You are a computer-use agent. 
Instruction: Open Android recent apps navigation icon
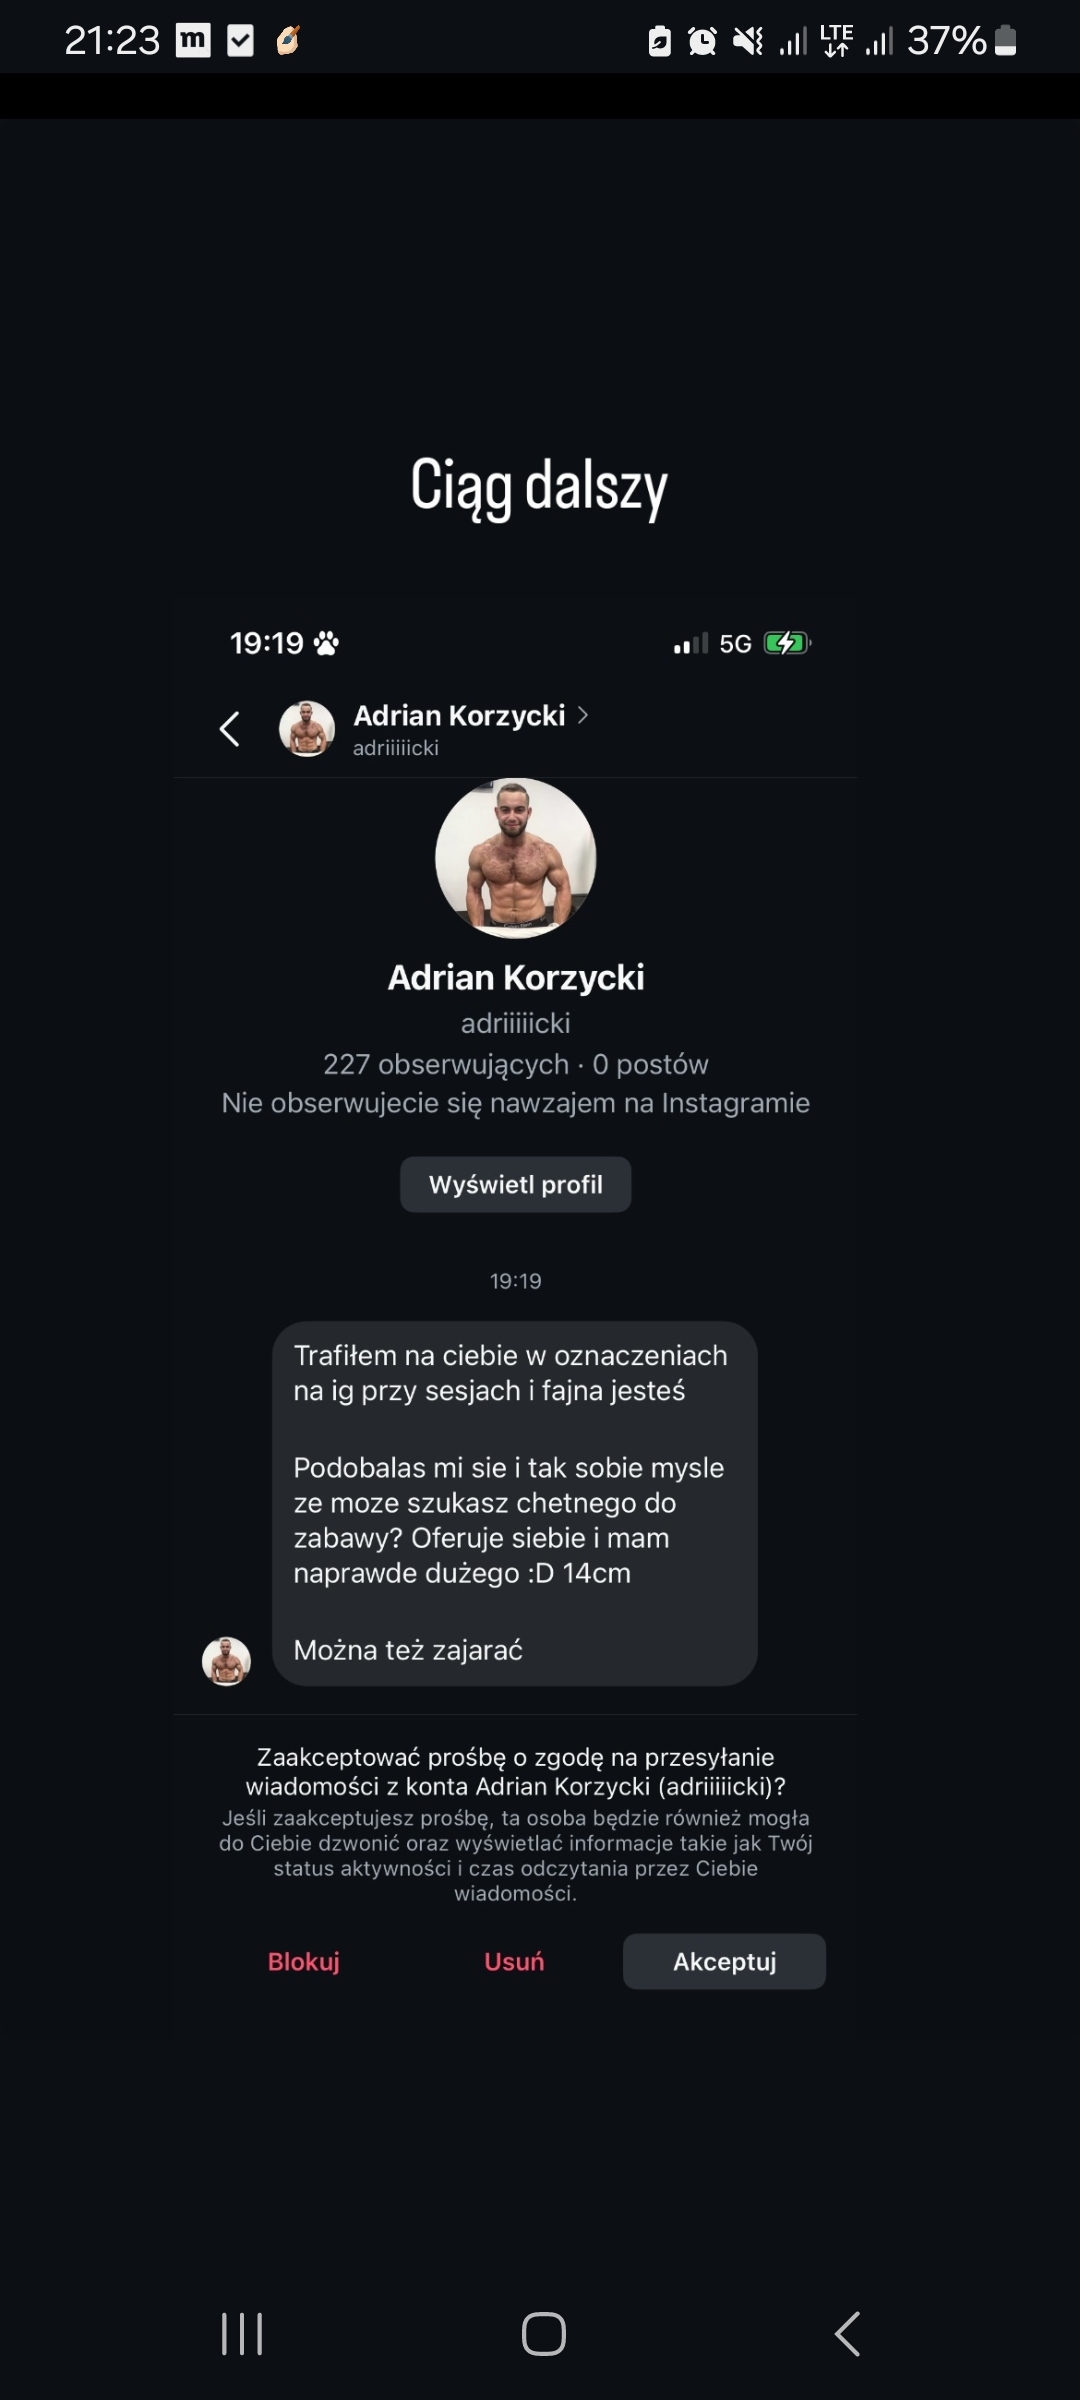[x=242, y=2334]
